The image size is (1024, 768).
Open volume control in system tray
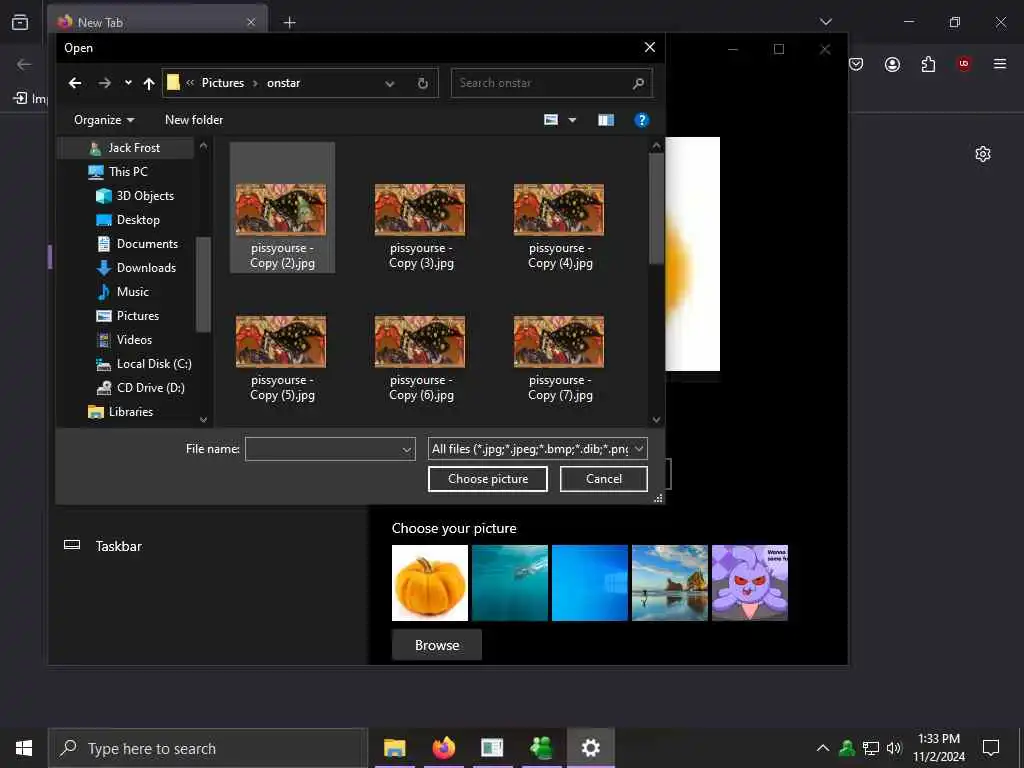point(893,748)
